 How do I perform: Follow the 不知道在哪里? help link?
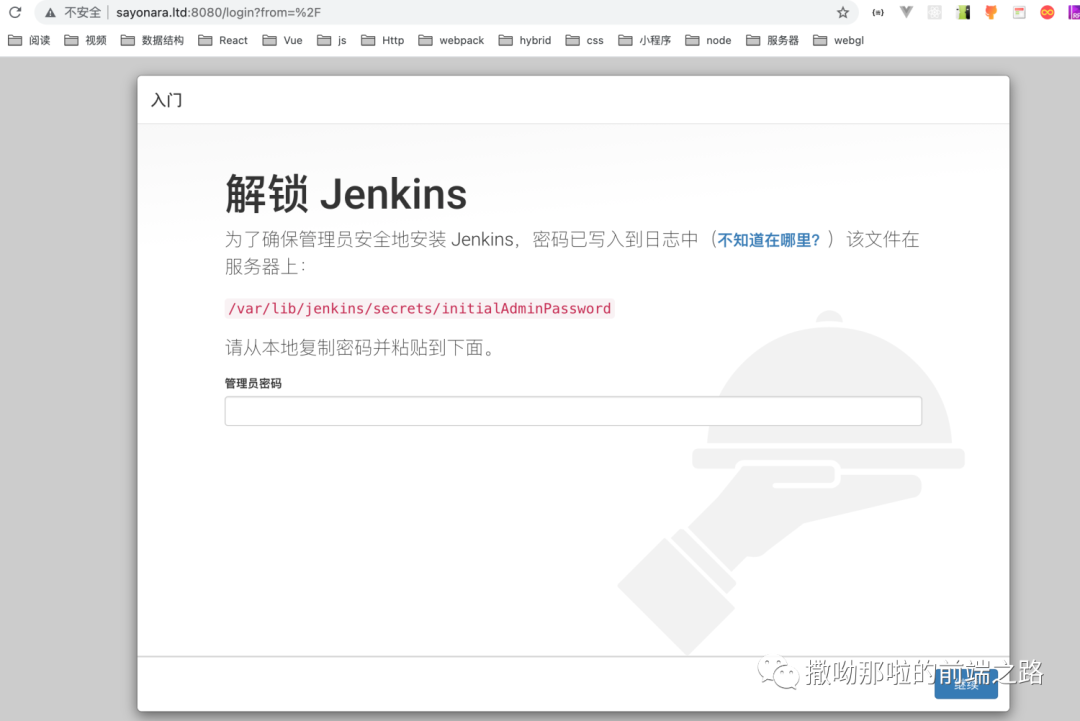[769, 240]
